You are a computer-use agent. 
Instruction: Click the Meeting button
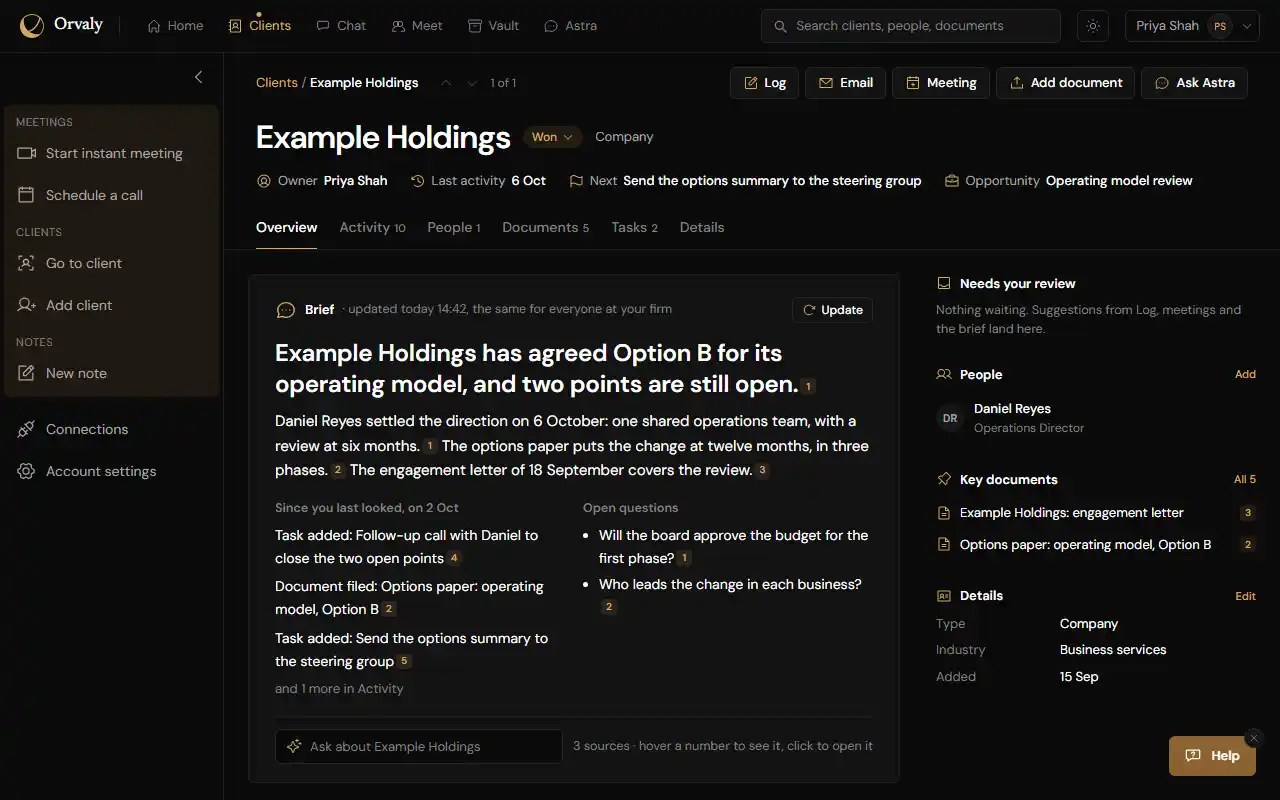[x=941, y=83]
